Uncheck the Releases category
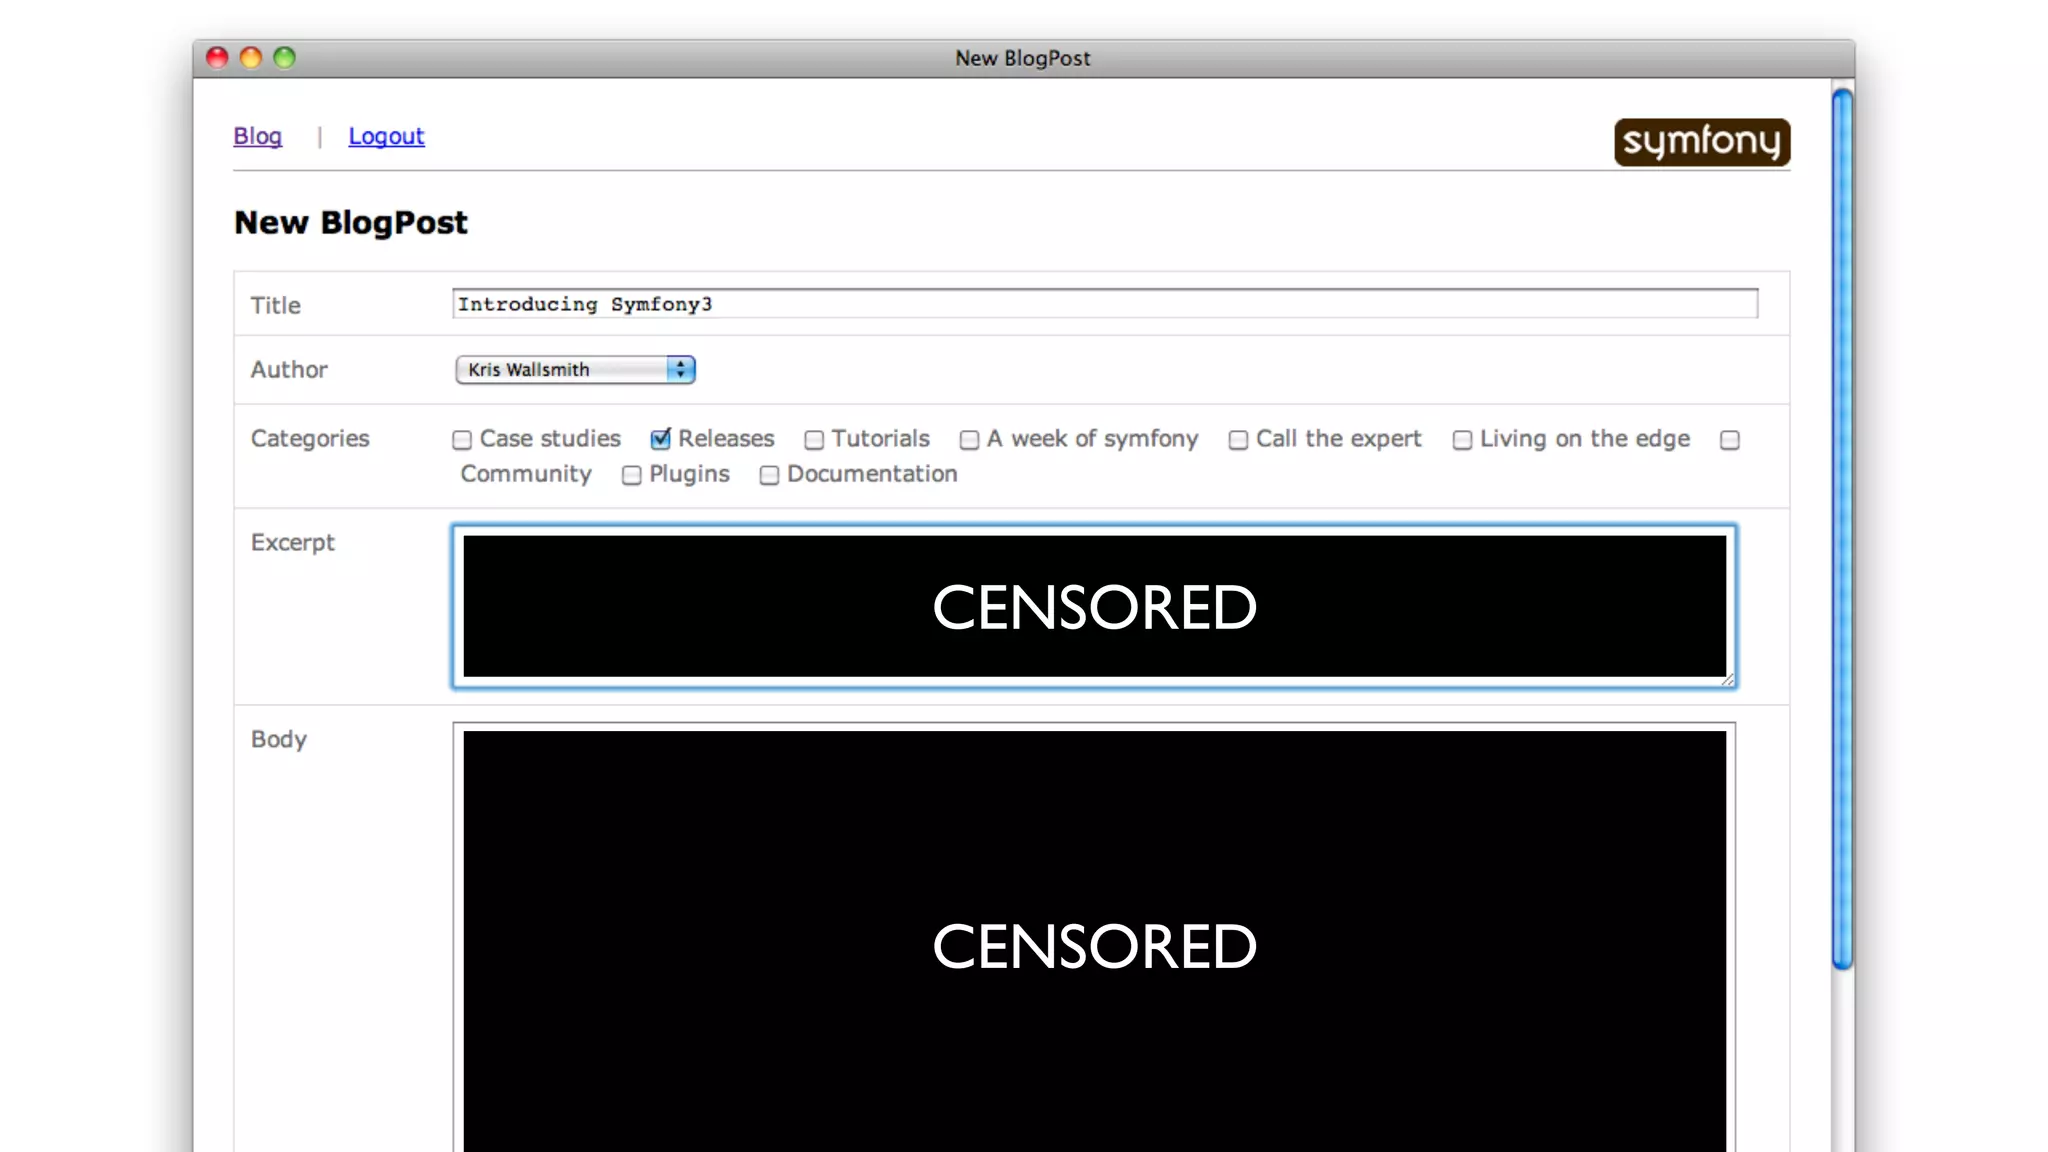The width and height of the screenshot is (2048, 1152). tap(660, 439)
